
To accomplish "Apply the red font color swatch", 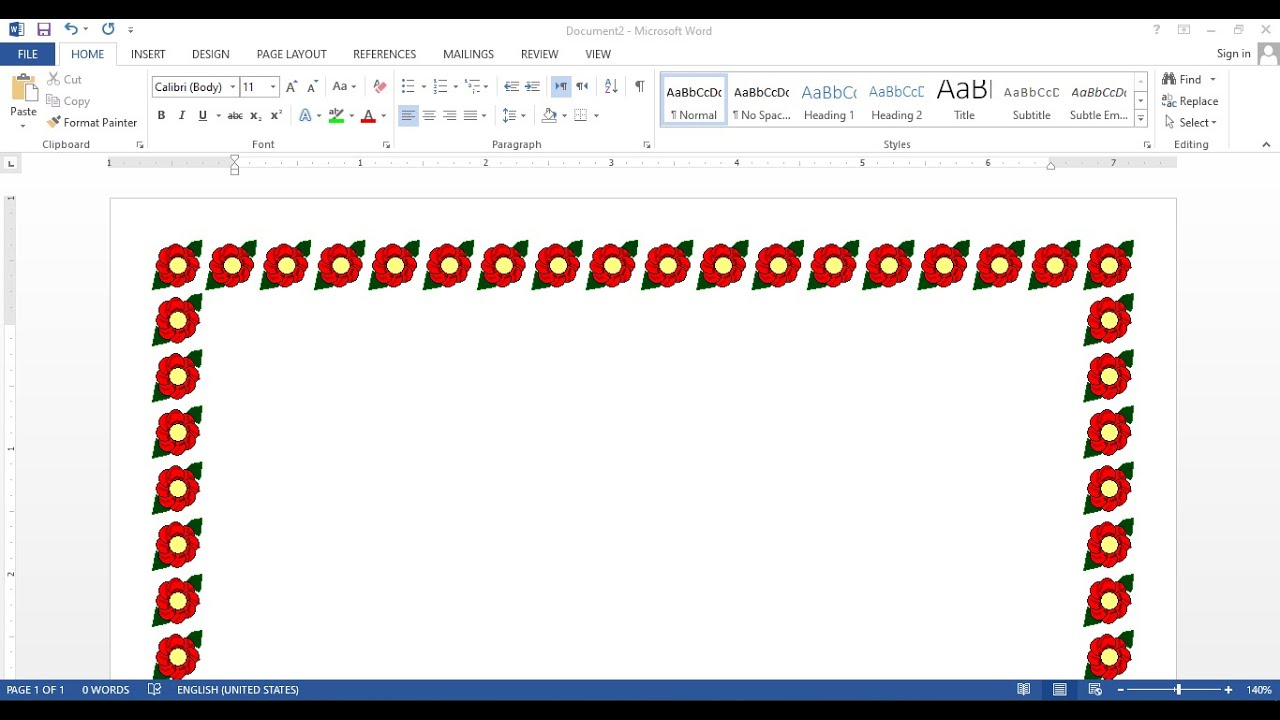I will (x=367, y=116).
